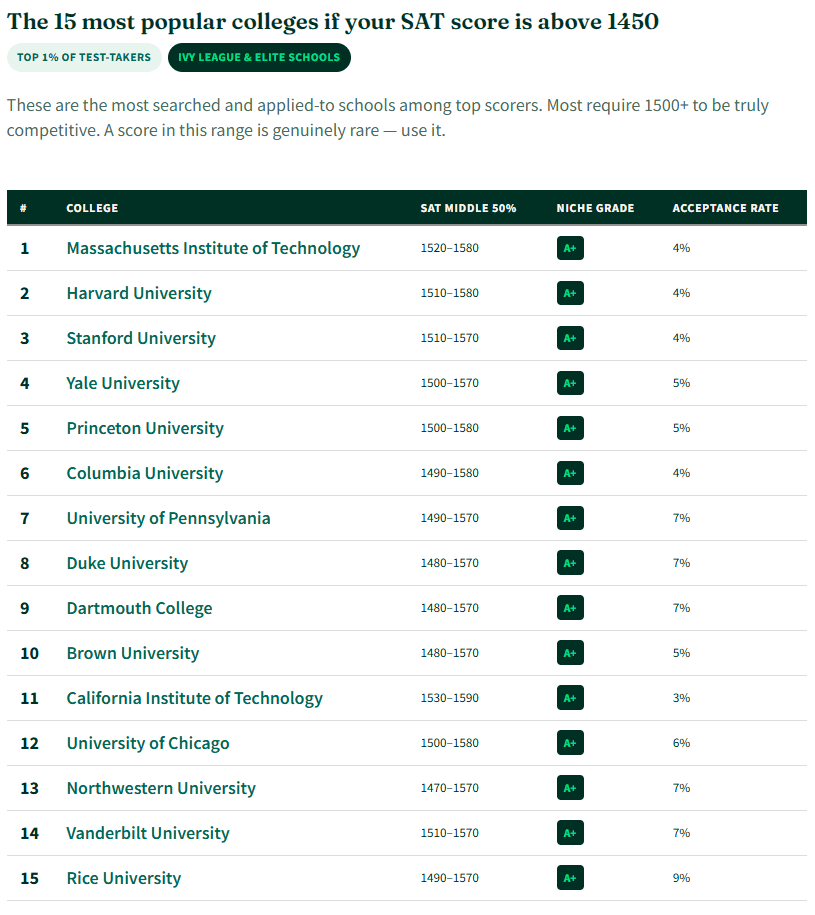
Task: Select the 1490–1580 SAT range for Columbia
Action: pyautogui.click(x=450, y=473)
